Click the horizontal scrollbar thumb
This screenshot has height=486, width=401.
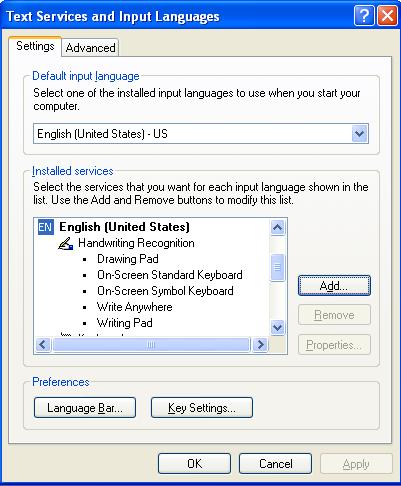point(151,345)
